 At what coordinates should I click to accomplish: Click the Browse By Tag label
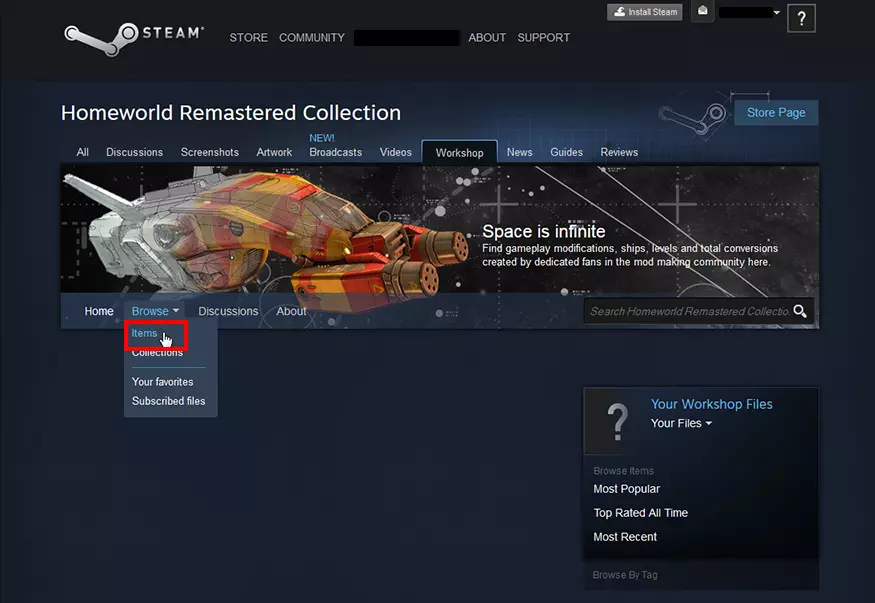pyautogui.click(x=625, y=575)
